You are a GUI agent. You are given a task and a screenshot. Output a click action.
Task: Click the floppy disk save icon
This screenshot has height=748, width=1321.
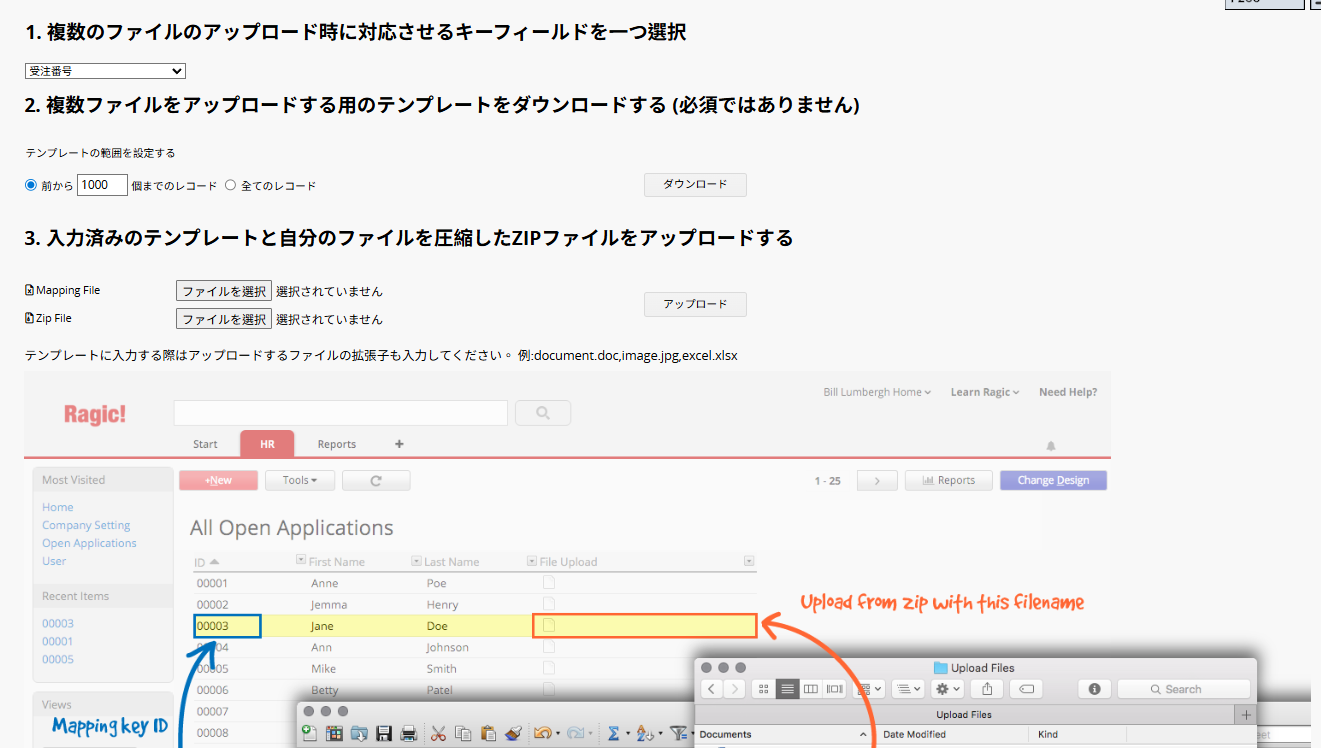384,734
